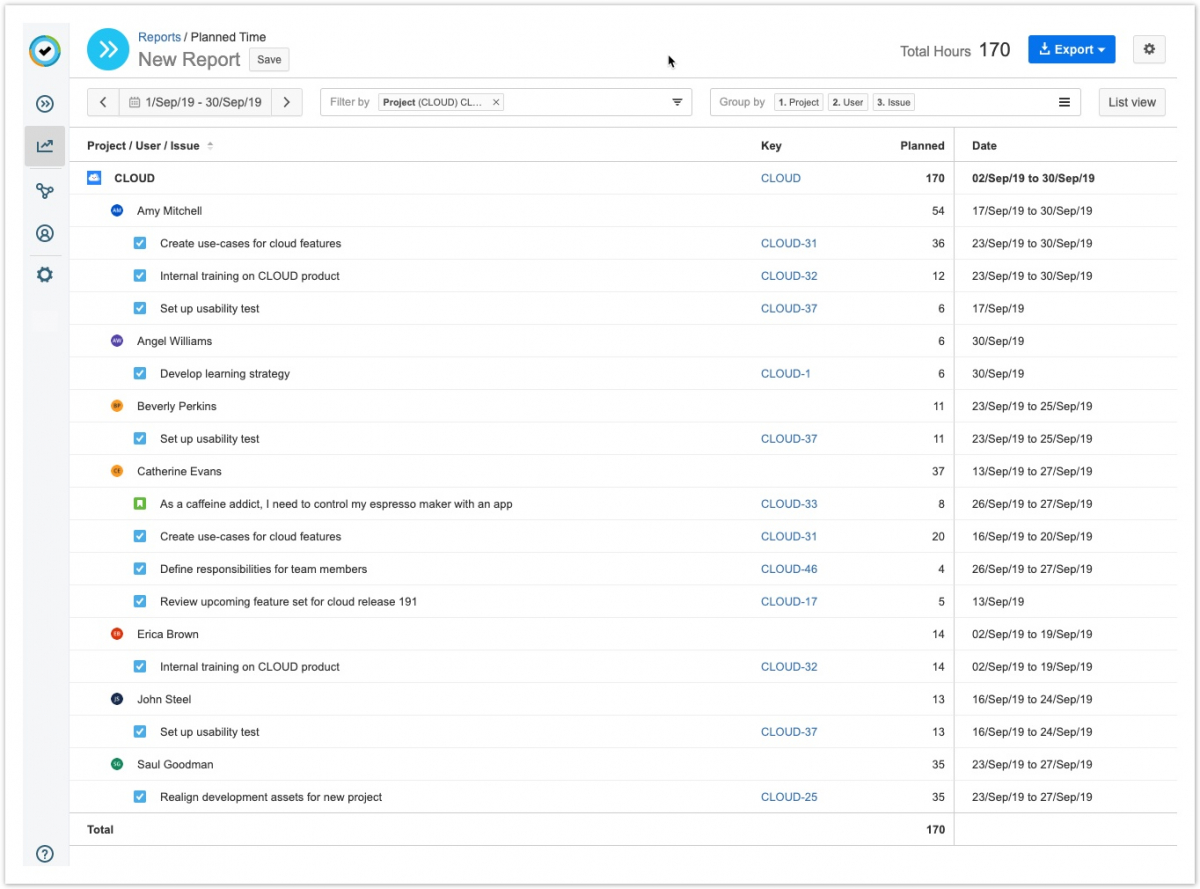Click the Save report button
1200x889 pixels.
[x=269, y=60]
